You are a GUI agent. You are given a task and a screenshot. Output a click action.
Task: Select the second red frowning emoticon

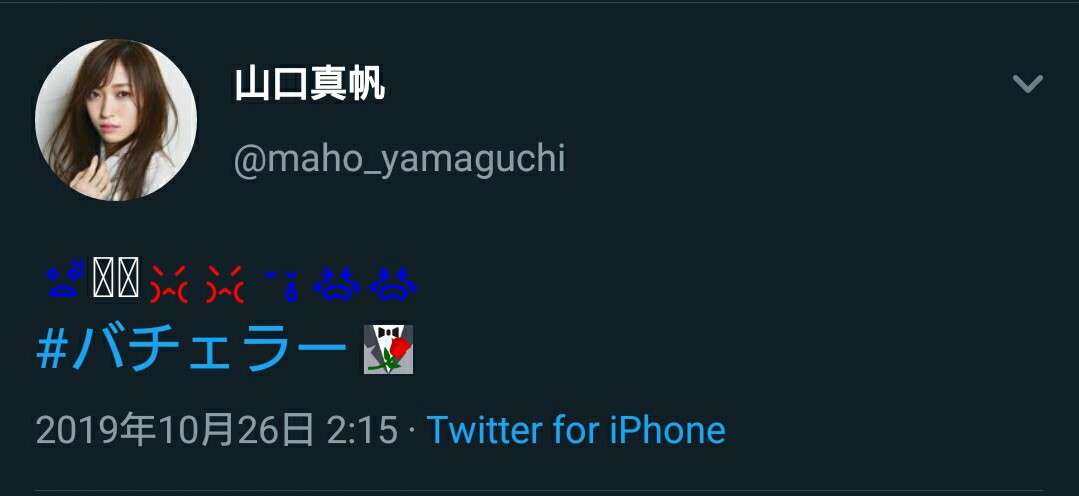tap(224, 283)
